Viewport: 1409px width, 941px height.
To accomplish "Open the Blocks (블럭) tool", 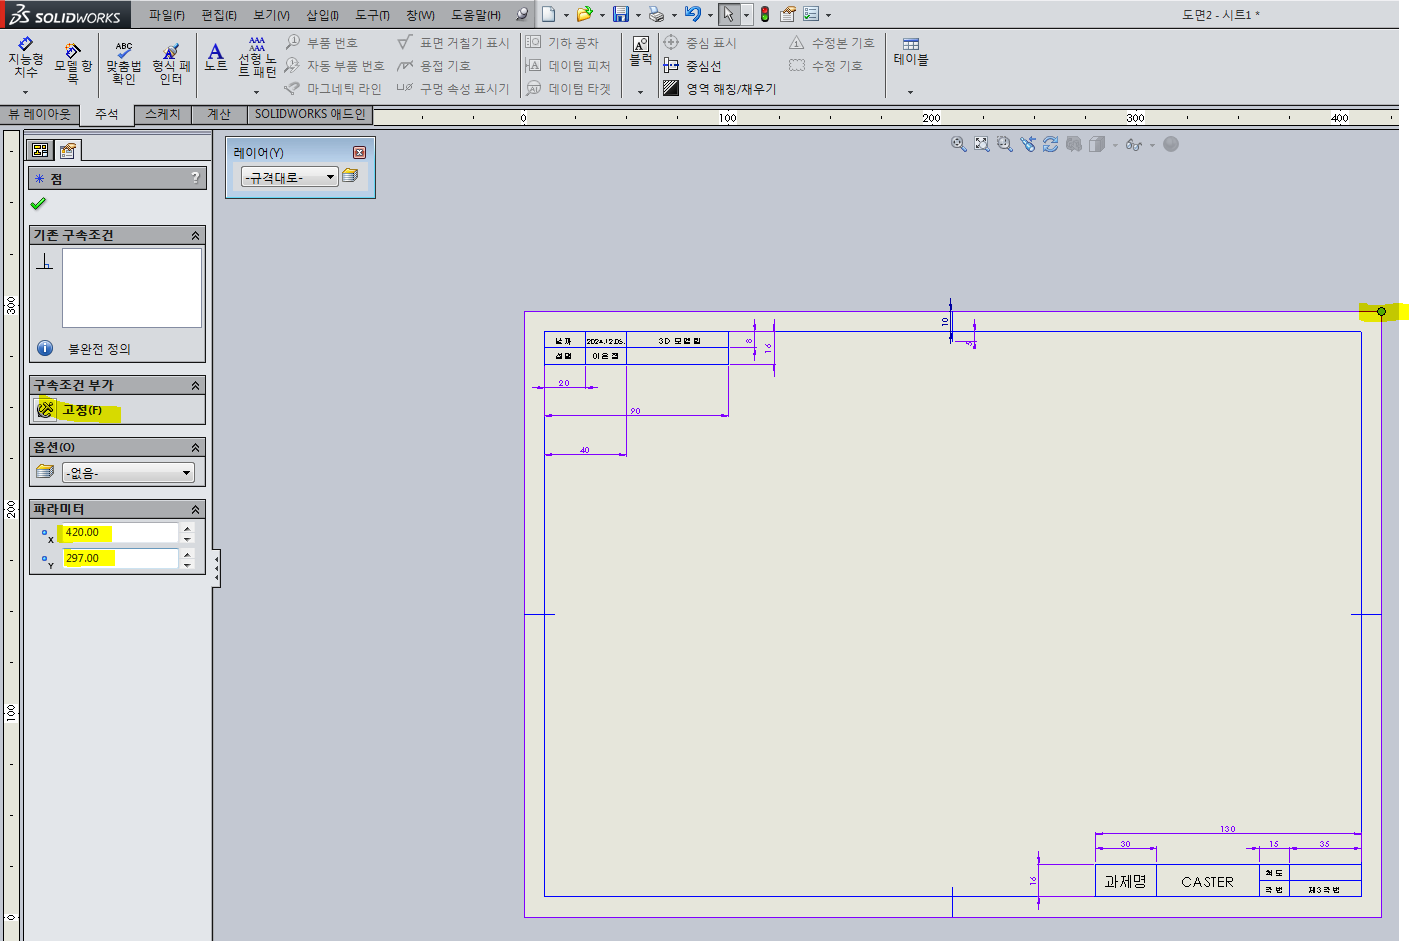I will 640,51.
